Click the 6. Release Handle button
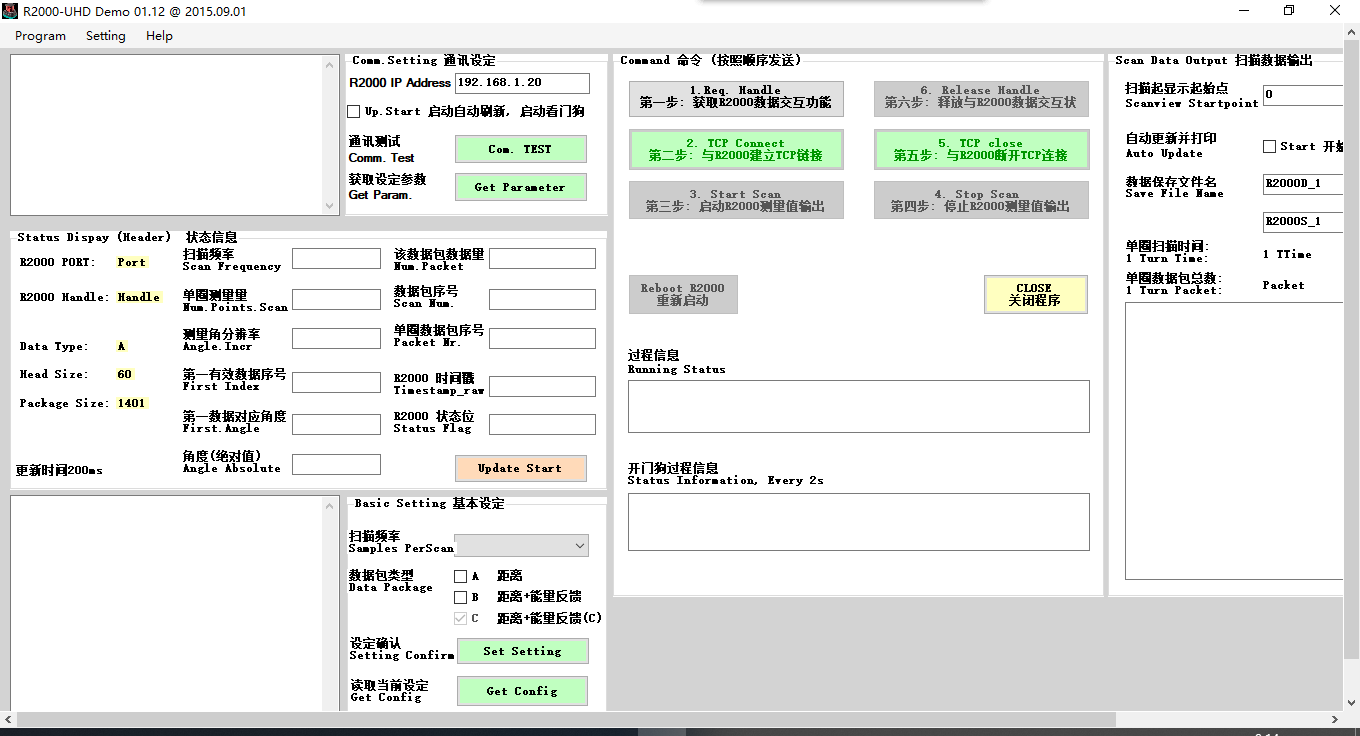Viewport: 1360px width, 736px height. (x=981, y=97)
